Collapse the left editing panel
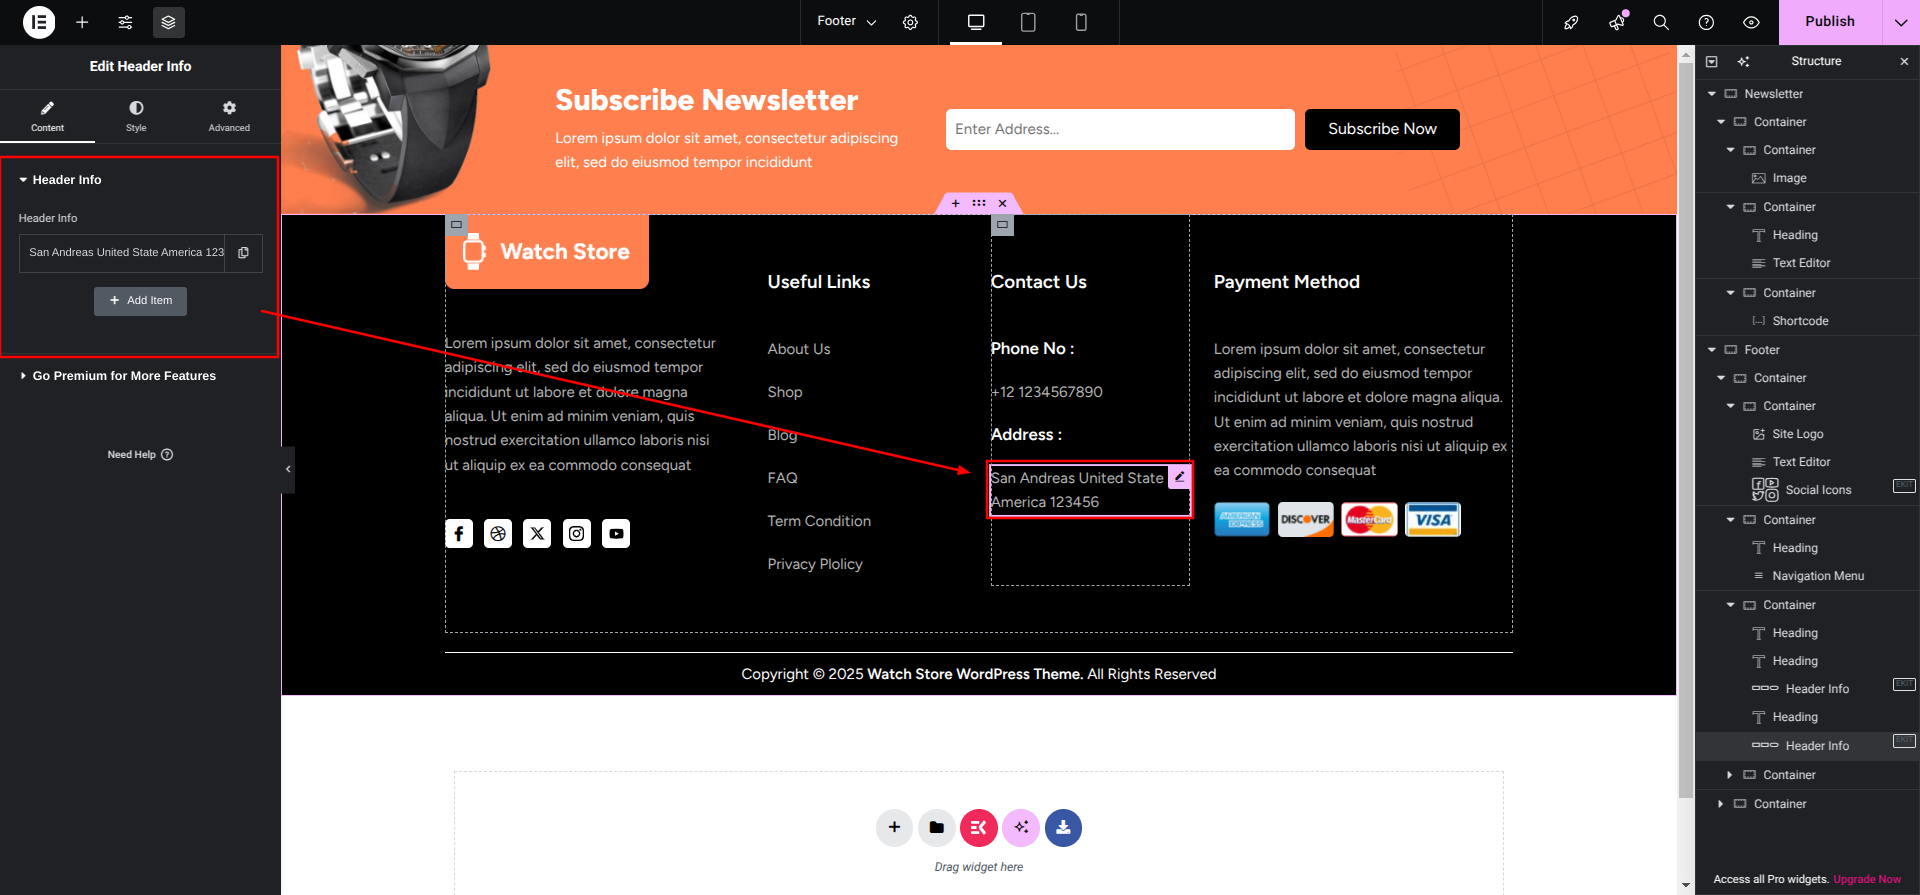 [288, 469]
